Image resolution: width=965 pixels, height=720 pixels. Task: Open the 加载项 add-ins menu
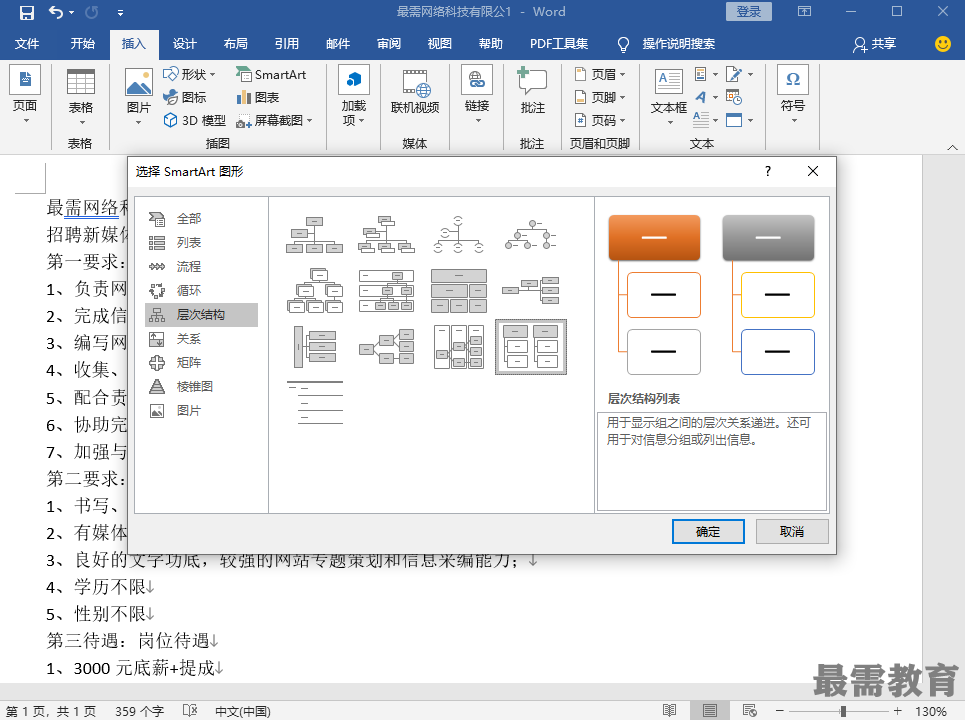click(x=353, y=95)
